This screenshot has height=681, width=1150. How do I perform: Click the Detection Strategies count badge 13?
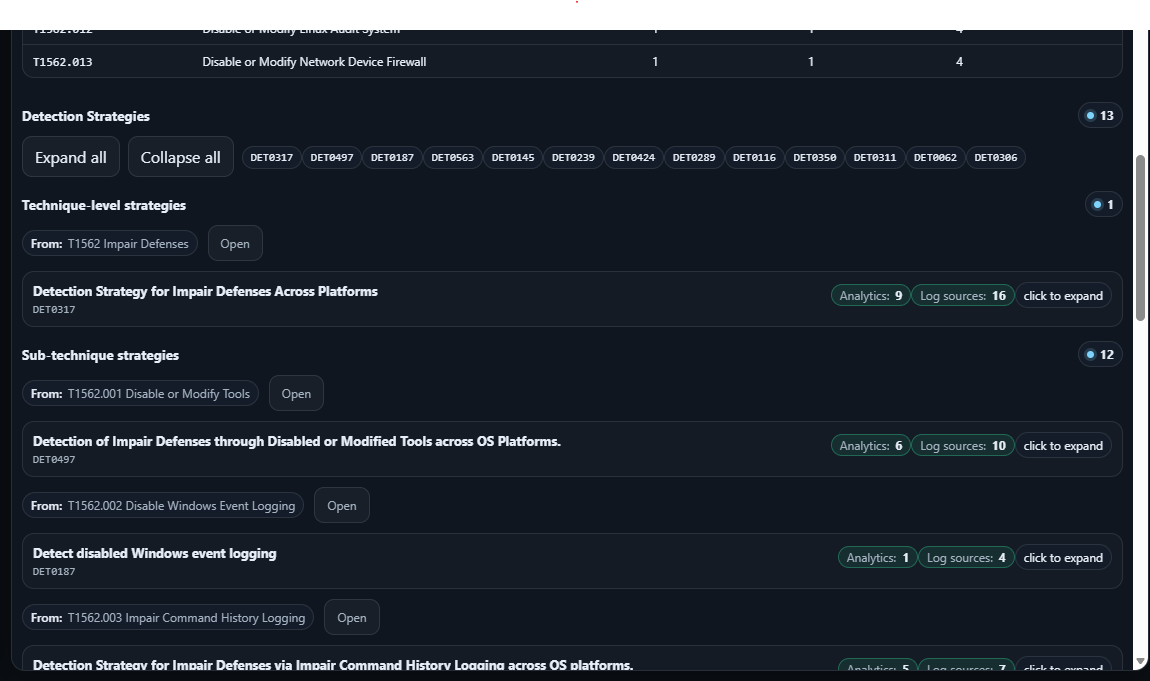[x=1100, y=115]
